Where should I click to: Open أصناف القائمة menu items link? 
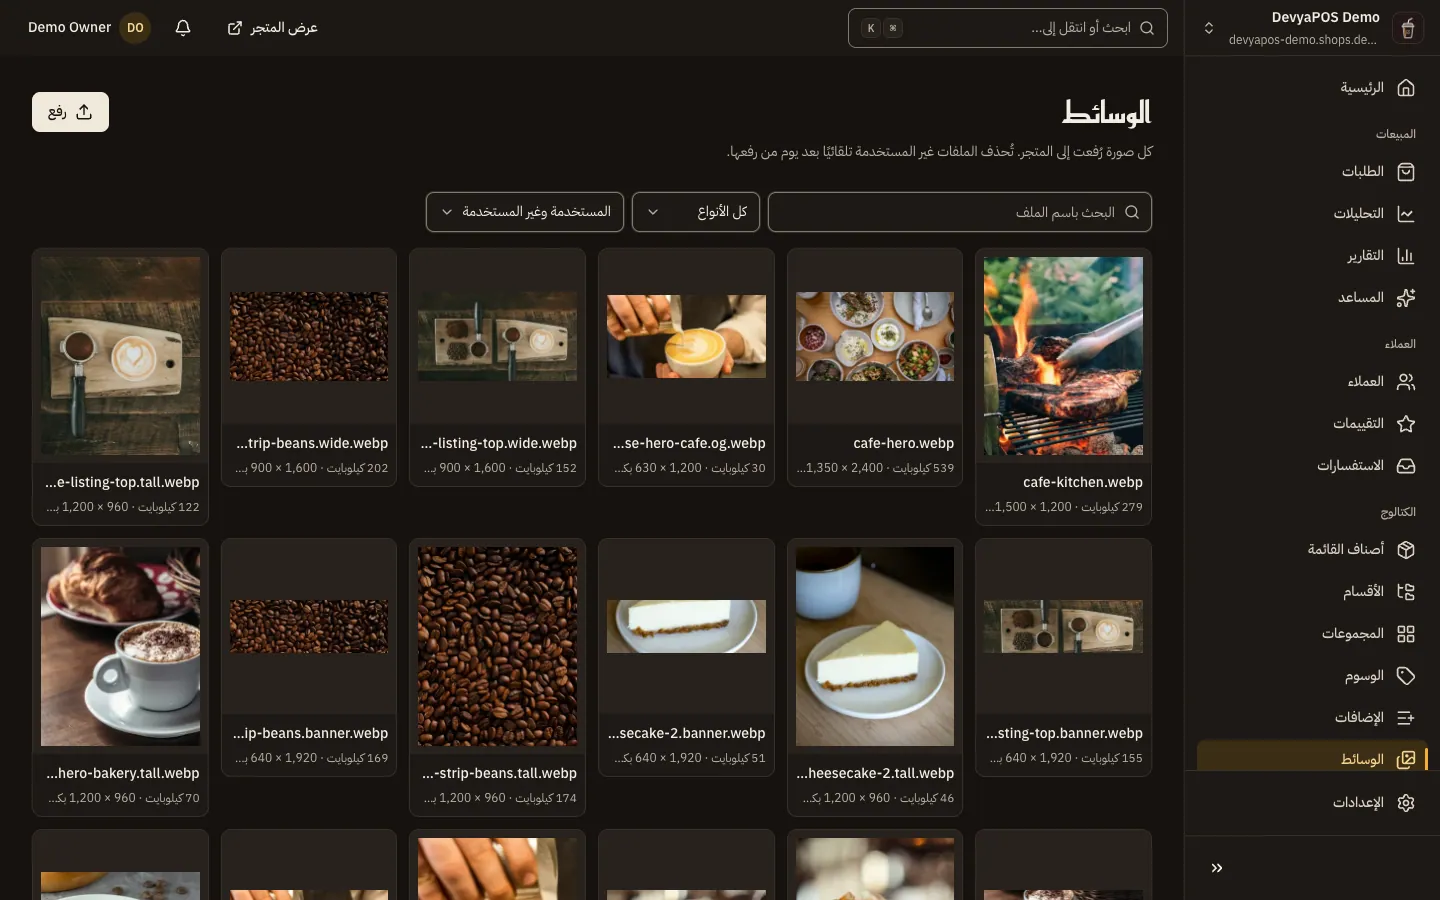tap(1312, 550)
